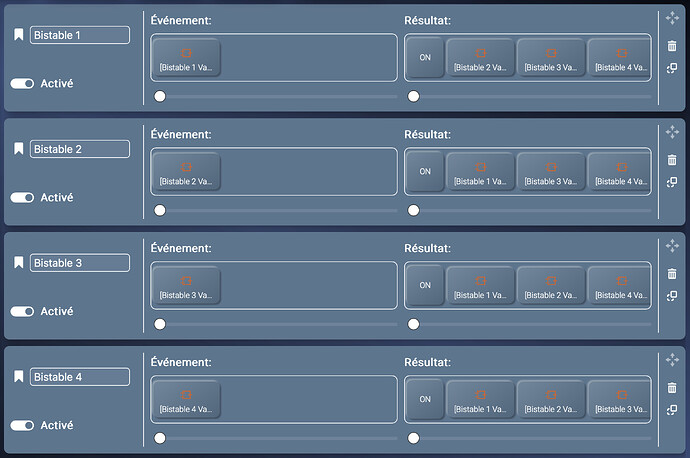Delete the Bistable 4 rule with trash icon
This screenshot has width=690, height=458.
[x=672, y=387]
